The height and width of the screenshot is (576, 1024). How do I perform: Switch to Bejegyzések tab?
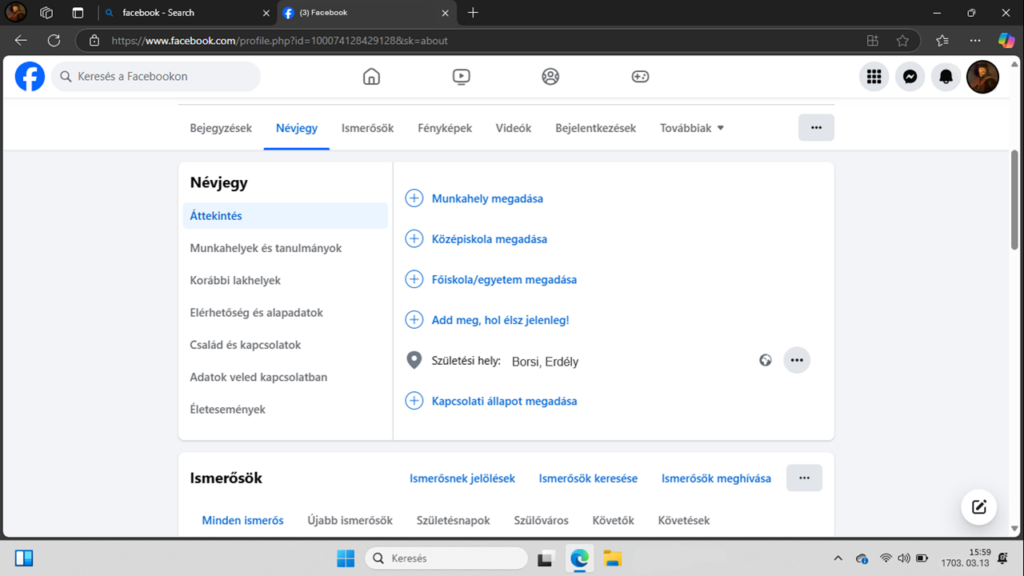click(221, 128)
